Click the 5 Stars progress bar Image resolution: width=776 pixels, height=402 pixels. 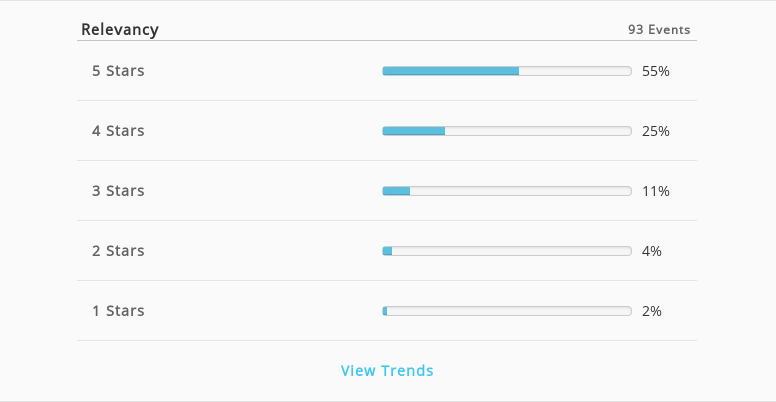(507, 71)
